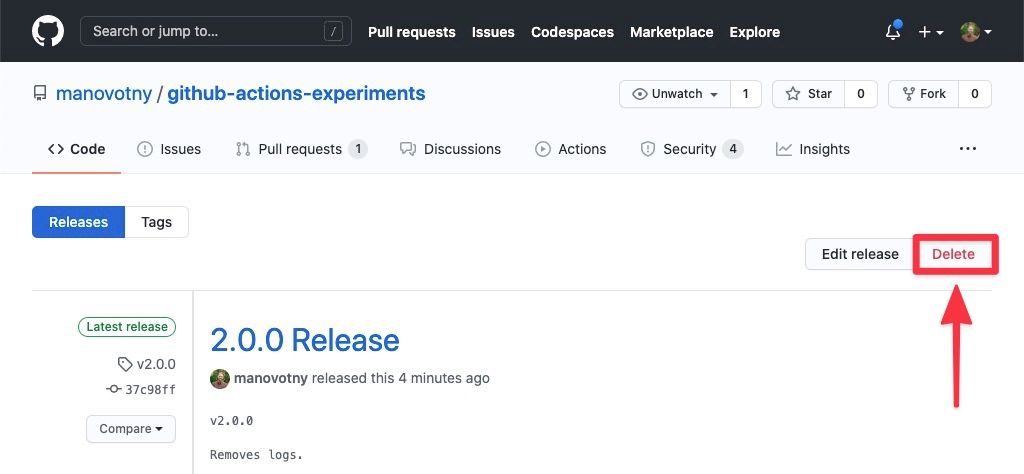Open github-actions-experiments repository link
This screenshot has width=1024, height=474.
tap(296, 93)
